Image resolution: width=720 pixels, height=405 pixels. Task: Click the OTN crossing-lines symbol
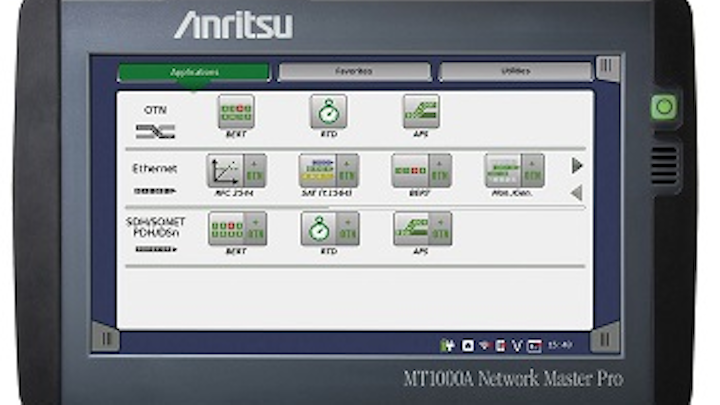(155, 132)
